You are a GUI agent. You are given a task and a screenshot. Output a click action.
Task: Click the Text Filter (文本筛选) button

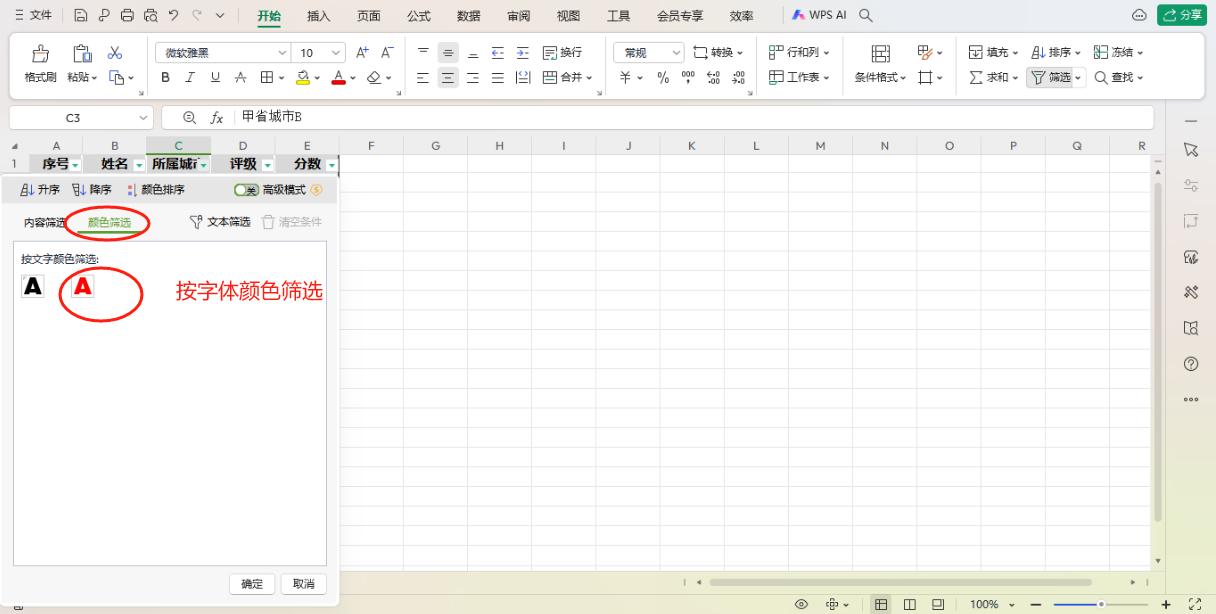tap(220, 222)
